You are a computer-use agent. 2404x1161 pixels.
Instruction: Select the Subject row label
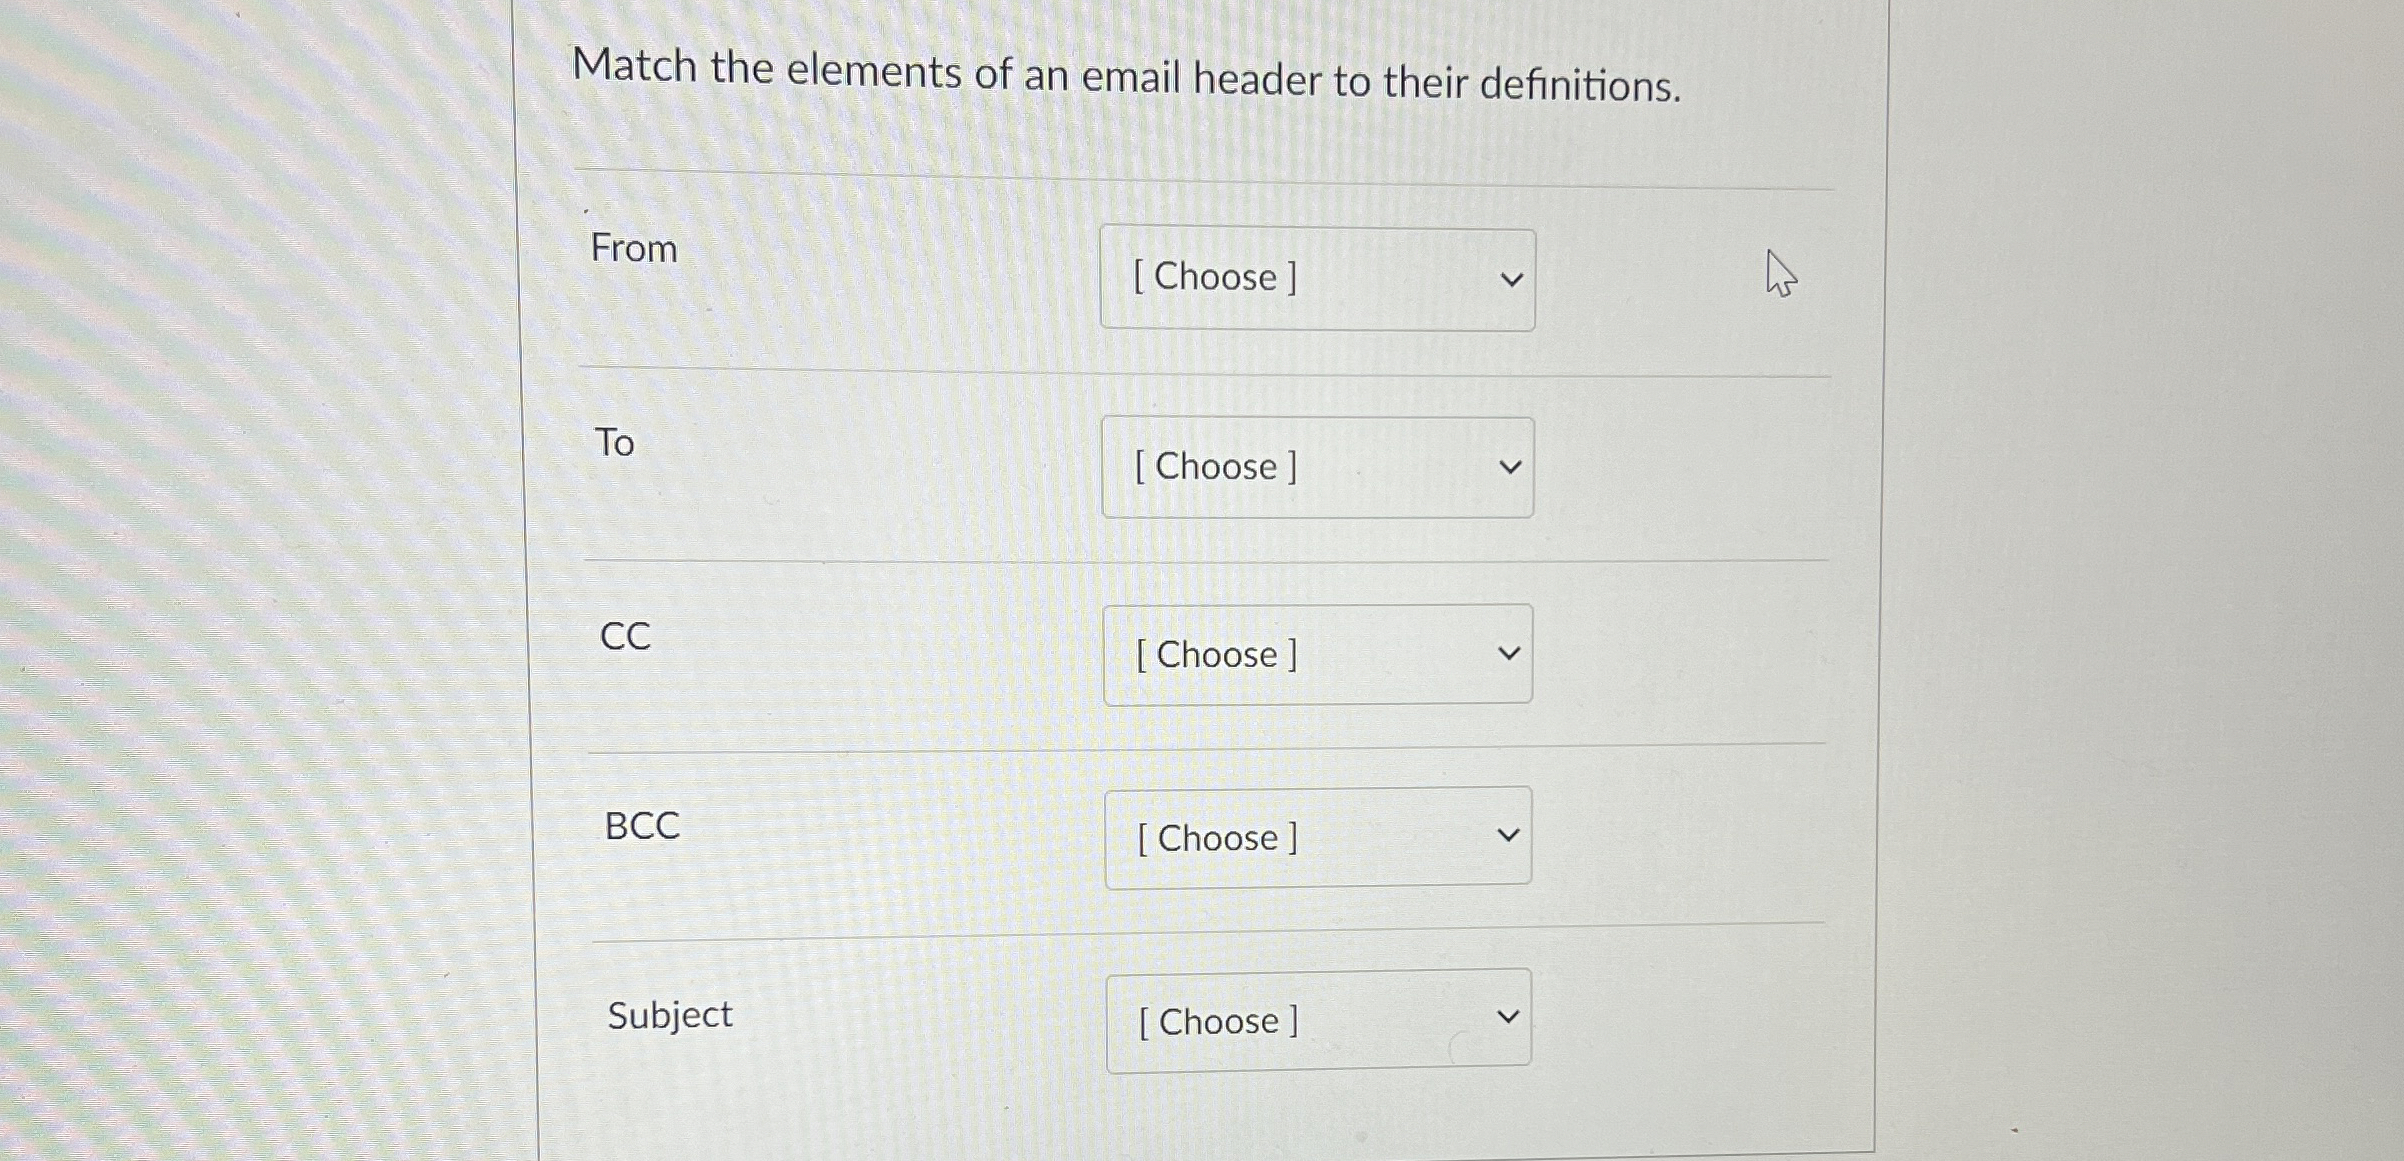(669, 1015)
